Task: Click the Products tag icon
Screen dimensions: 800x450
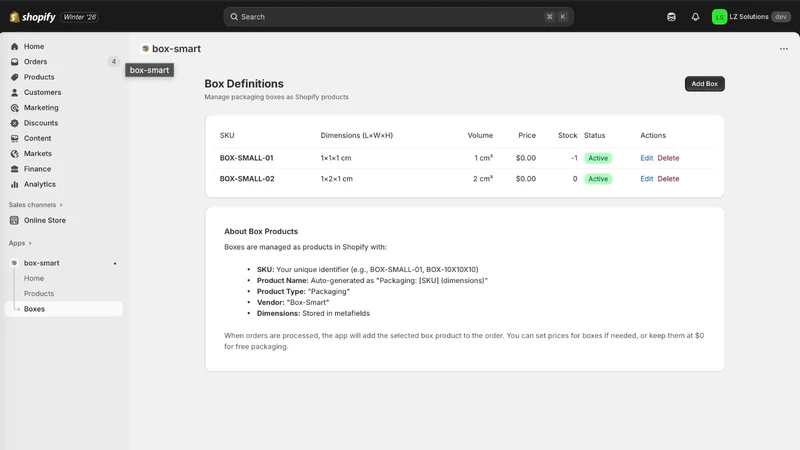Action: pos(14,77)
